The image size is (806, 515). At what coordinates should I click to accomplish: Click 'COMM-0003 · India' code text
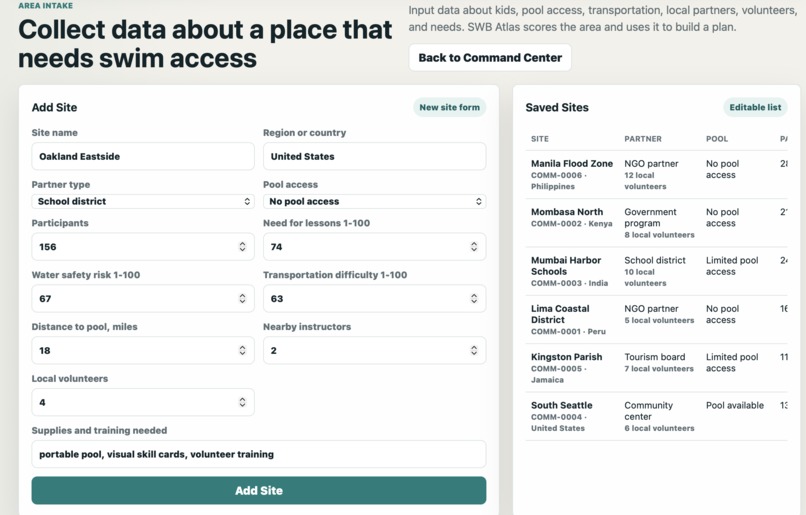pyautogui.click(x=570, y=283)
